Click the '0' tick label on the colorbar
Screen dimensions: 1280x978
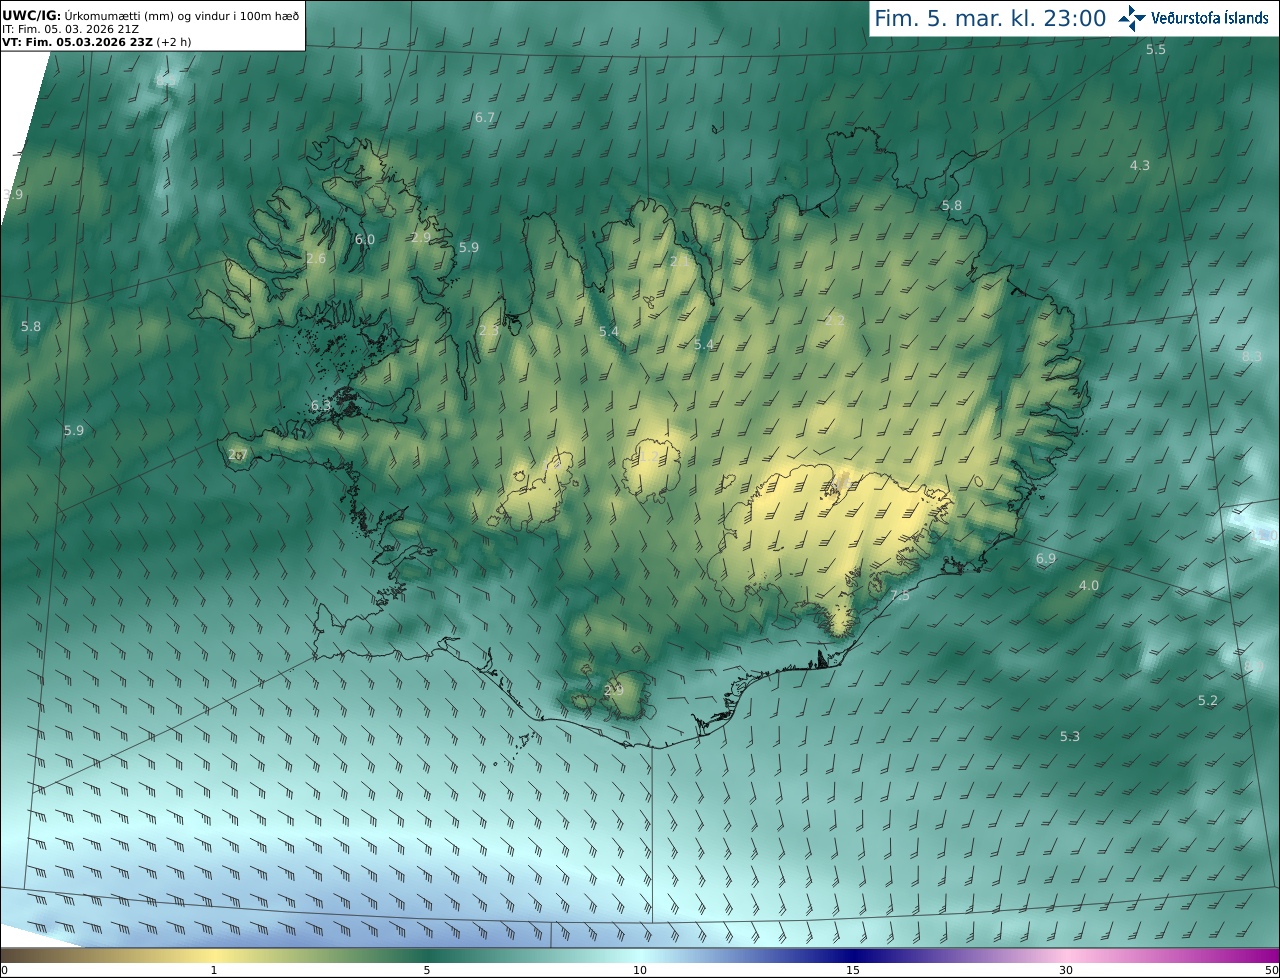pos(4,970)
